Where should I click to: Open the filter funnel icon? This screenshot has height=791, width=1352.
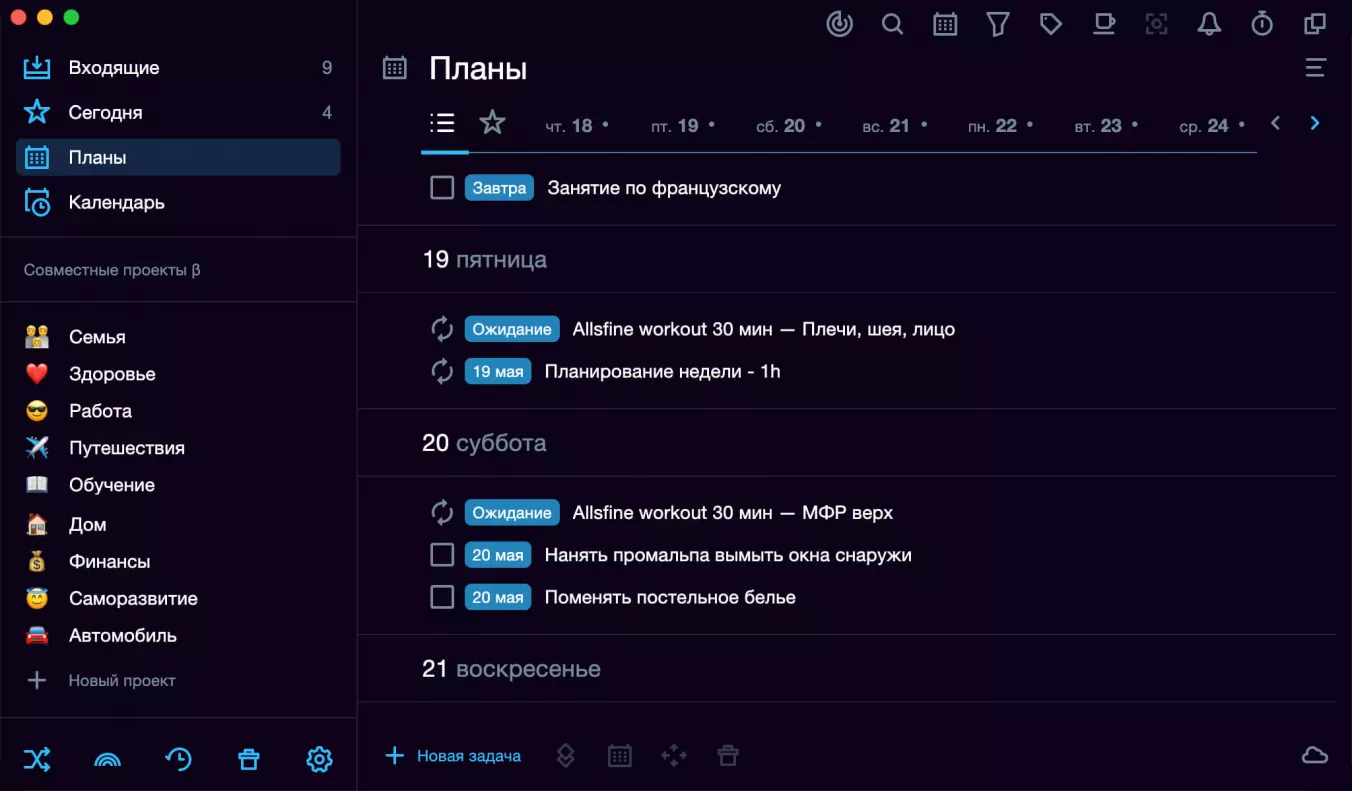coord(998,24)
